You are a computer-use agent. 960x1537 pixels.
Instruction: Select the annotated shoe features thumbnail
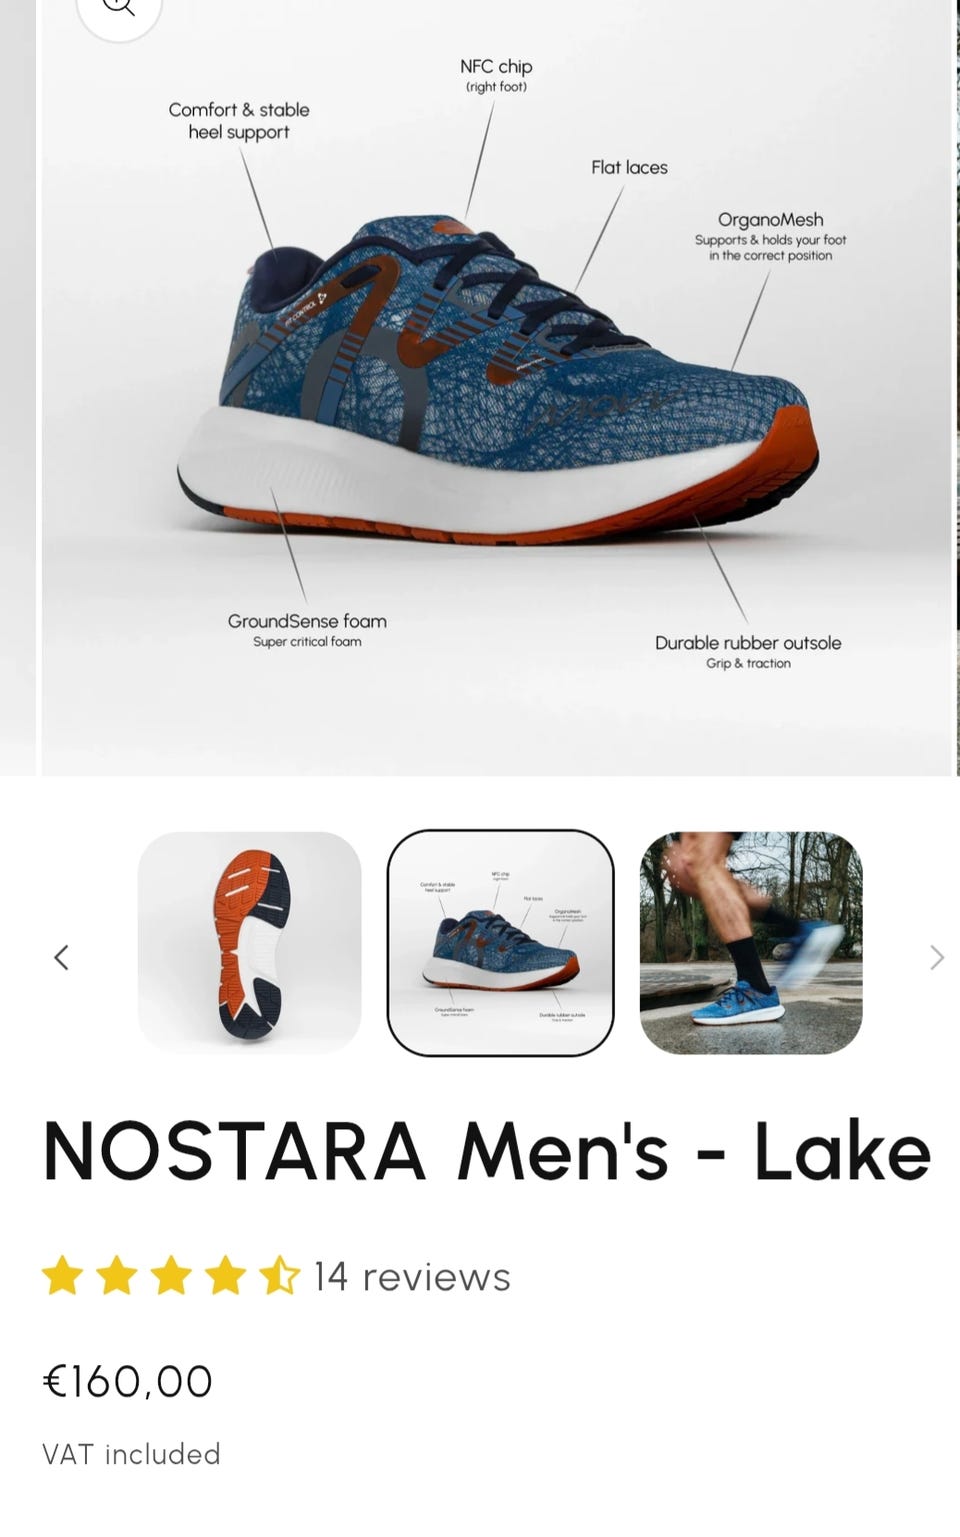coord(500,942)
